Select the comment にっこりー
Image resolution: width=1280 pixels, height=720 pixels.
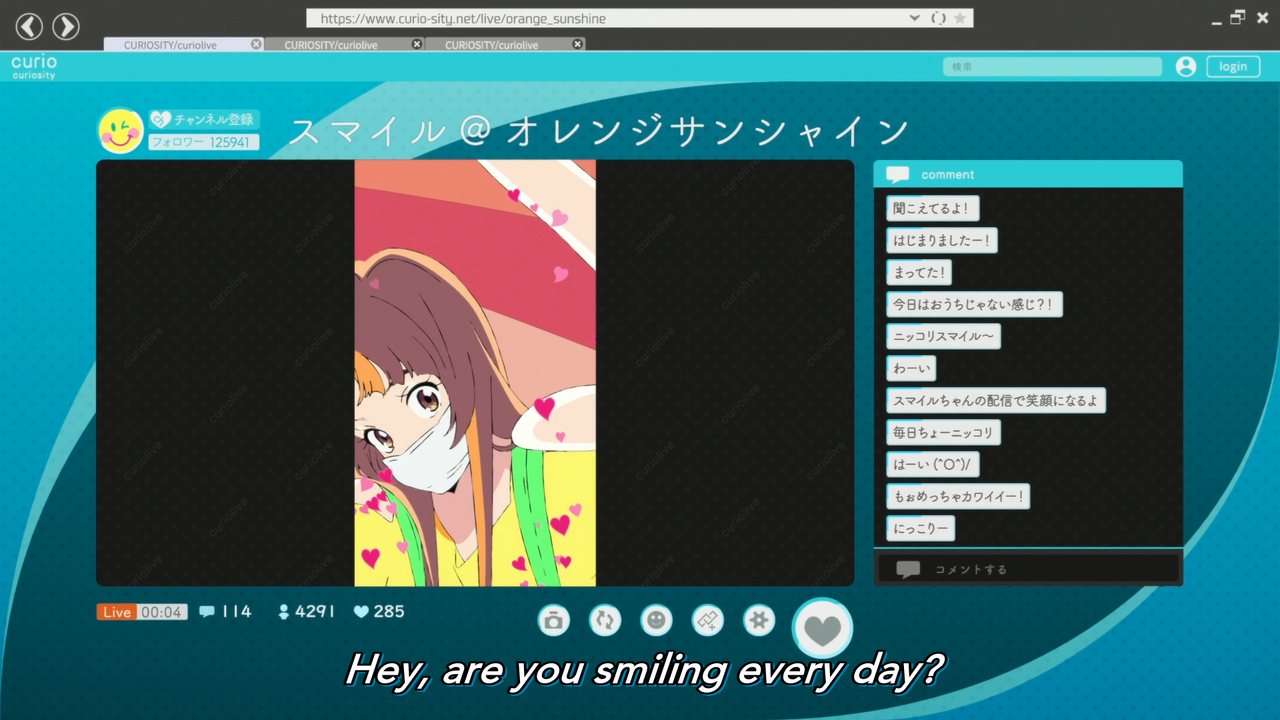tap(920, 529)
